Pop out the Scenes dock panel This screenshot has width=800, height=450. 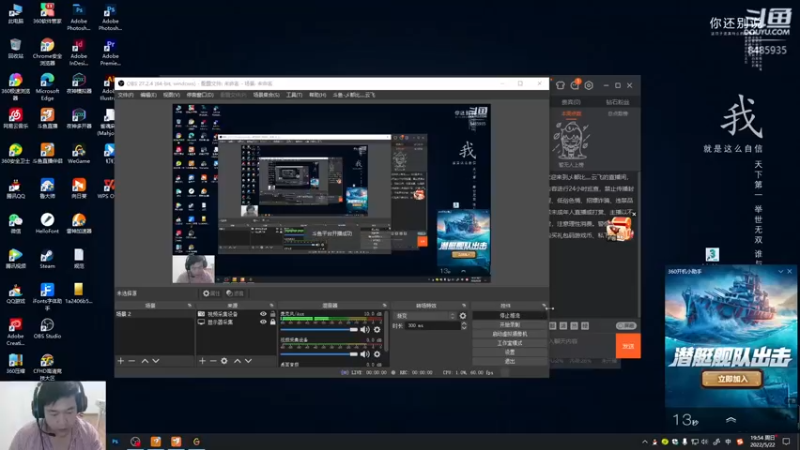(x=189, y=306)
